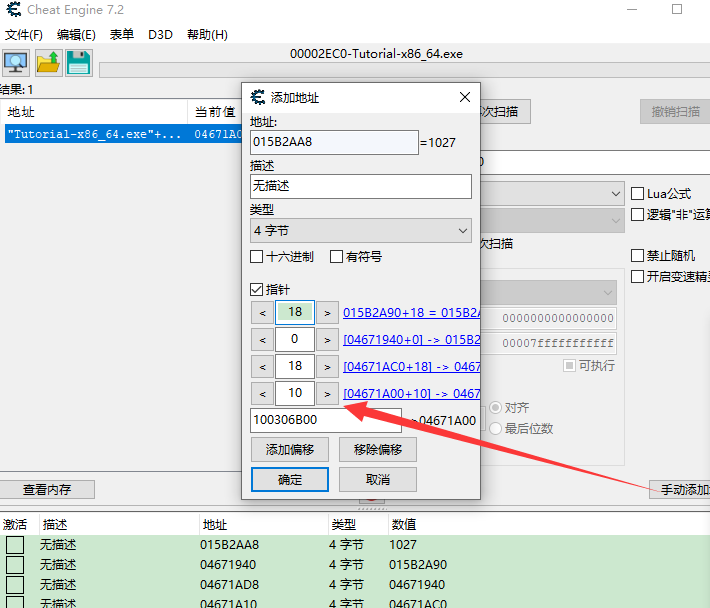Screen dimensions: 710x608
Task: Click the 手动添加 button
Action: (680, 489)
